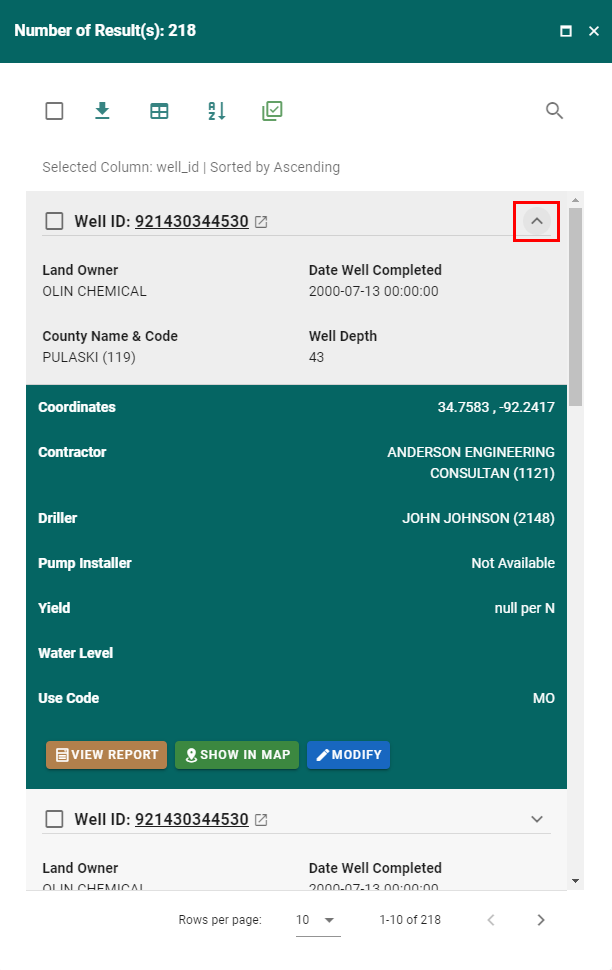The image size is (612, 970).
Task: Open first Well ID 921430344530 link
Action: tap(192, 221)
